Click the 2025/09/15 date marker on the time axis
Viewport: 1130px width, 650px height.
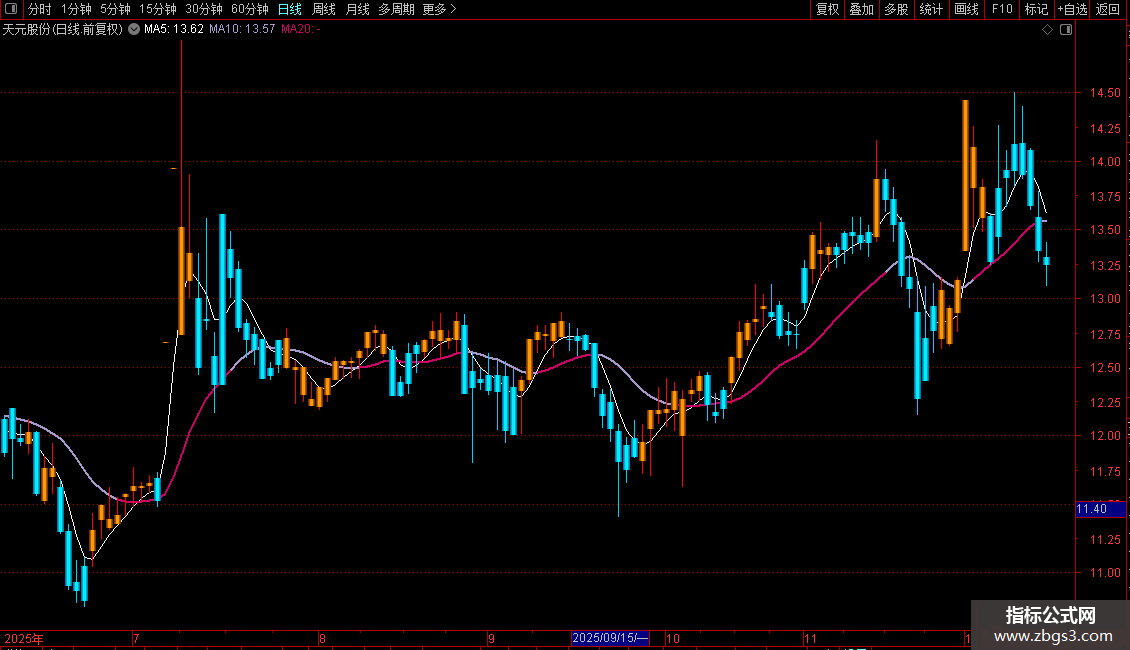(x=610, y=638)
